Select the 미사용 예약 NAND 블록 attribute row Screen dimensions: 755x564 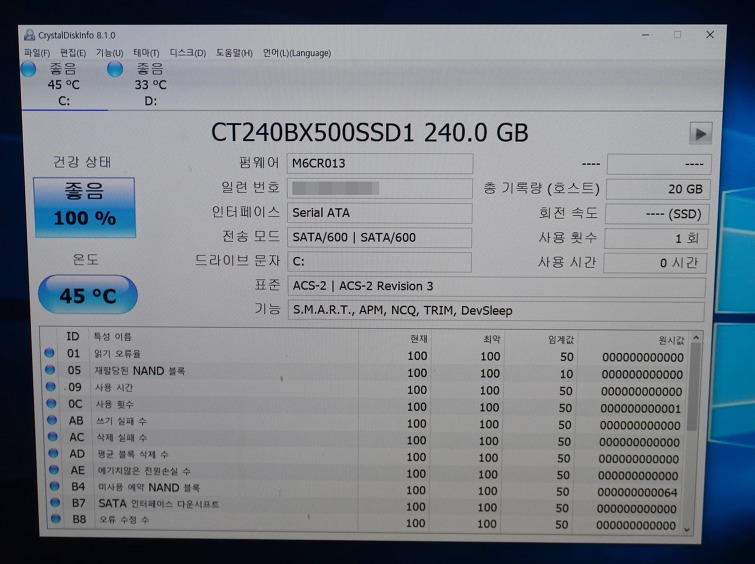(x=365, y=489)
